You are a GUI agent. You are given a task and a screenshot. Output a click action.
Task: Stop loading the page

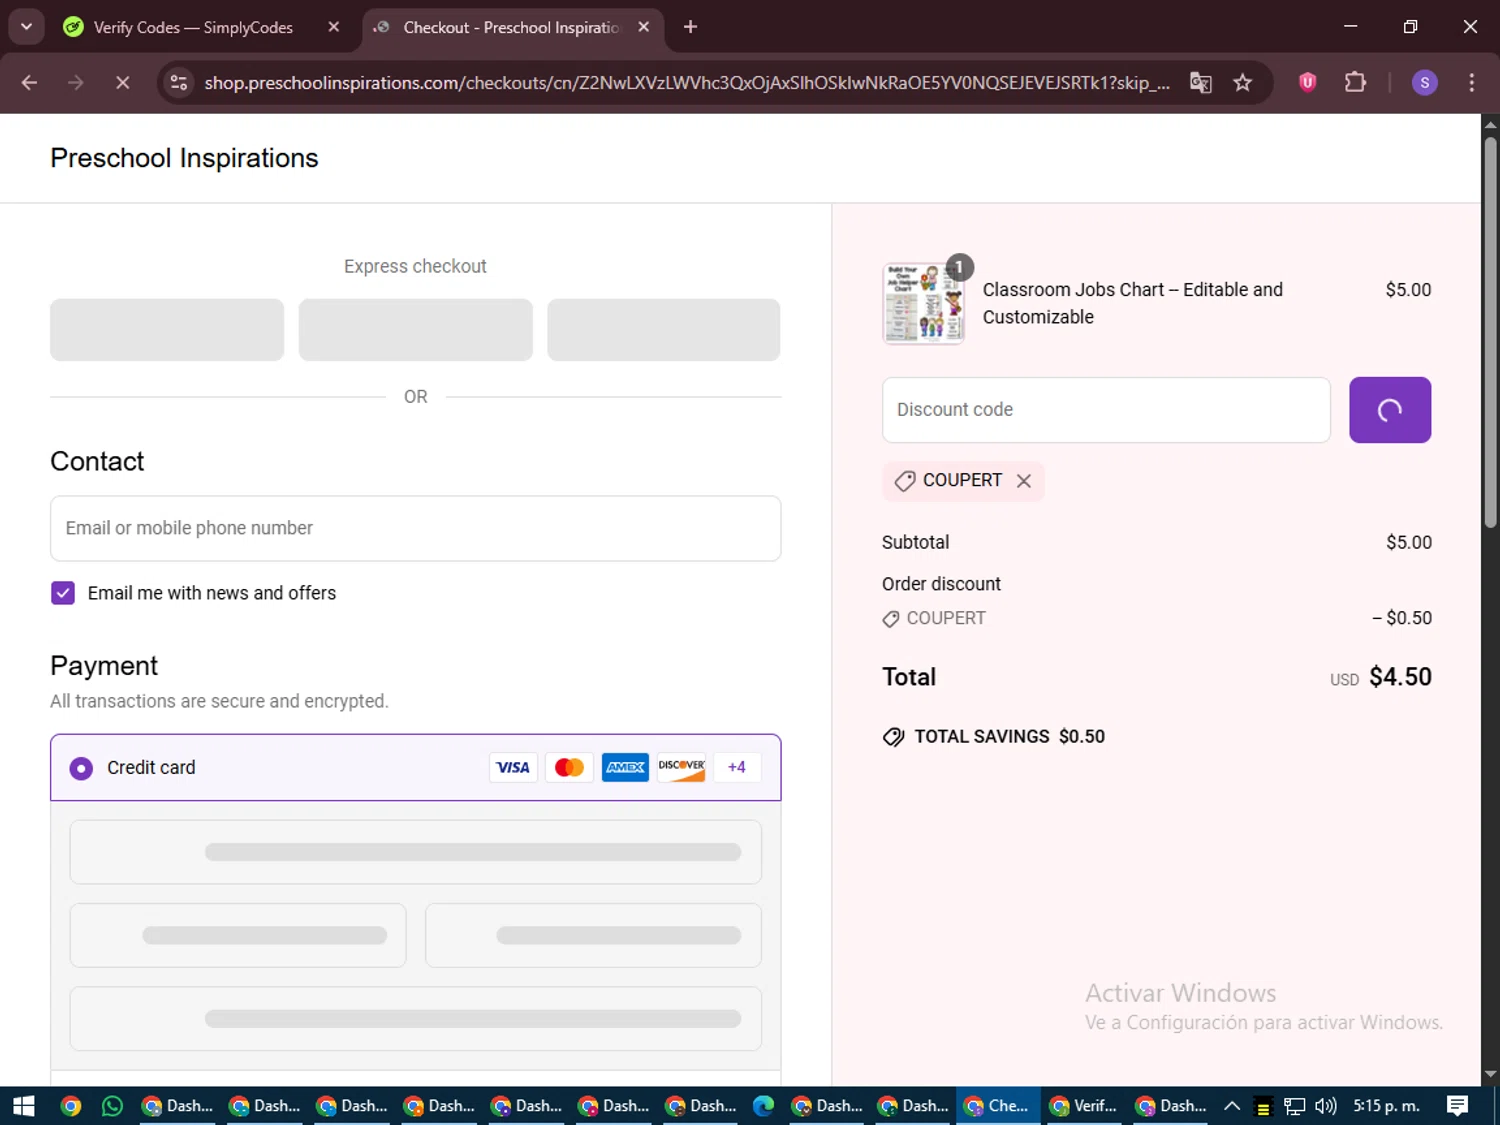click(x=123, y=83)
